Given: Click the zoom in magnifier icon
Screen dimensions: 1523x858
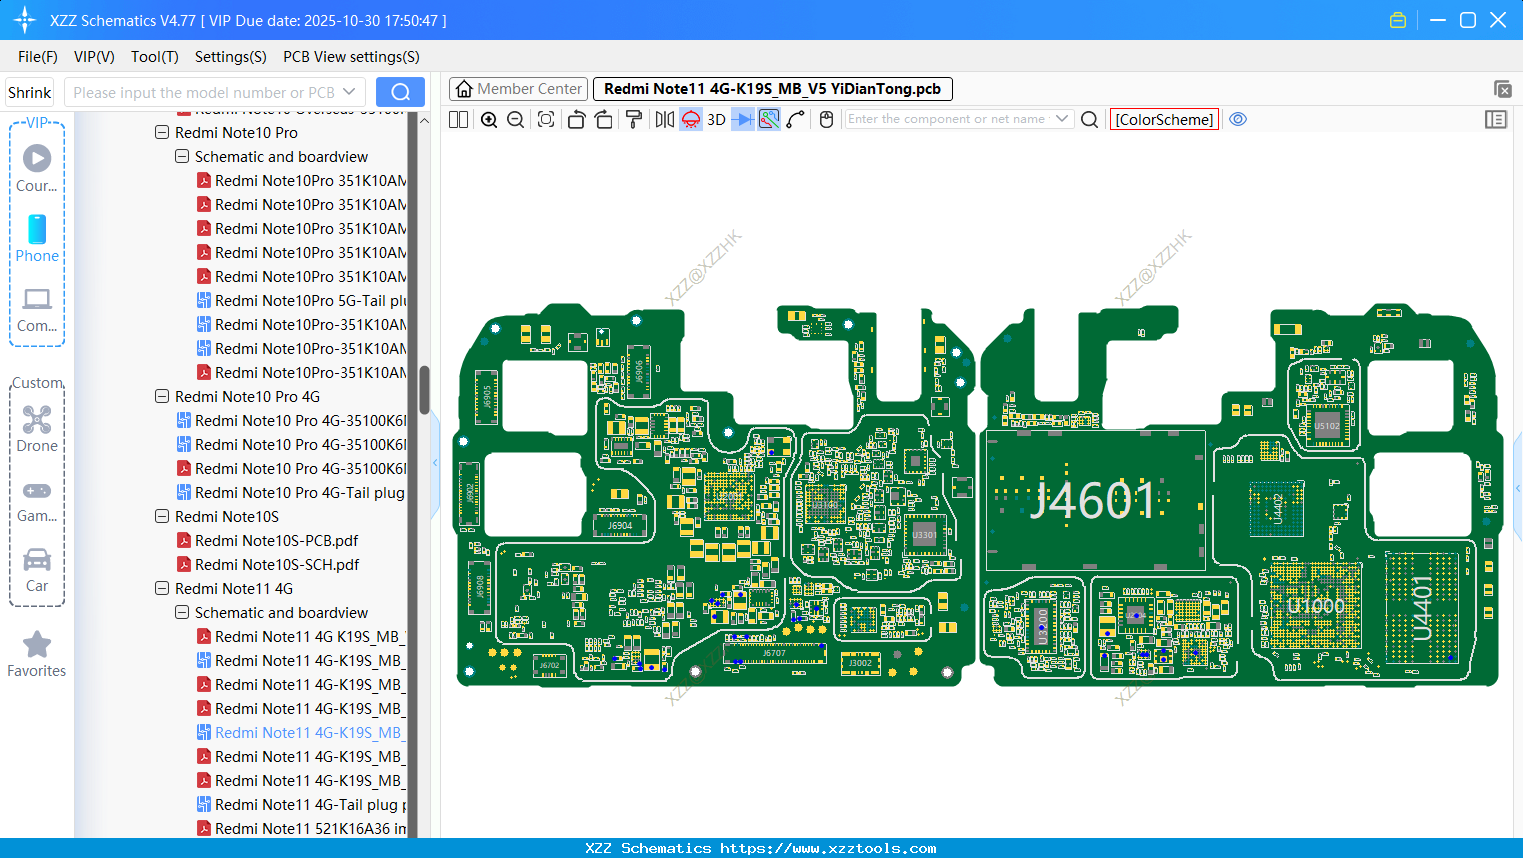Looking at the screenshot, I should [488, 119].
